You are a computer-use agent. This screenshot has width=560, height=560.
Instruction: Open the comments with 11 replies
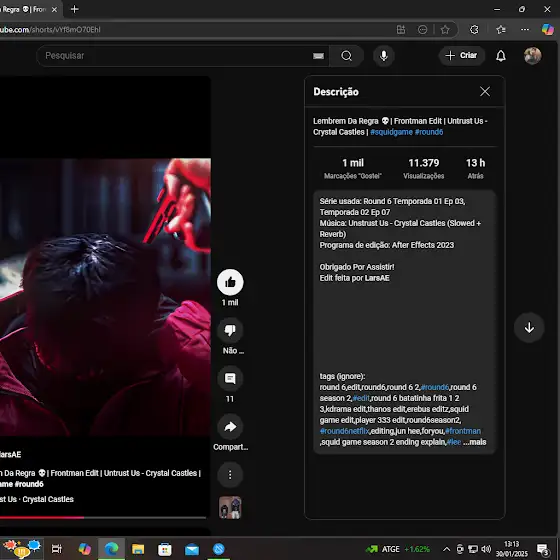coord(230,379)
